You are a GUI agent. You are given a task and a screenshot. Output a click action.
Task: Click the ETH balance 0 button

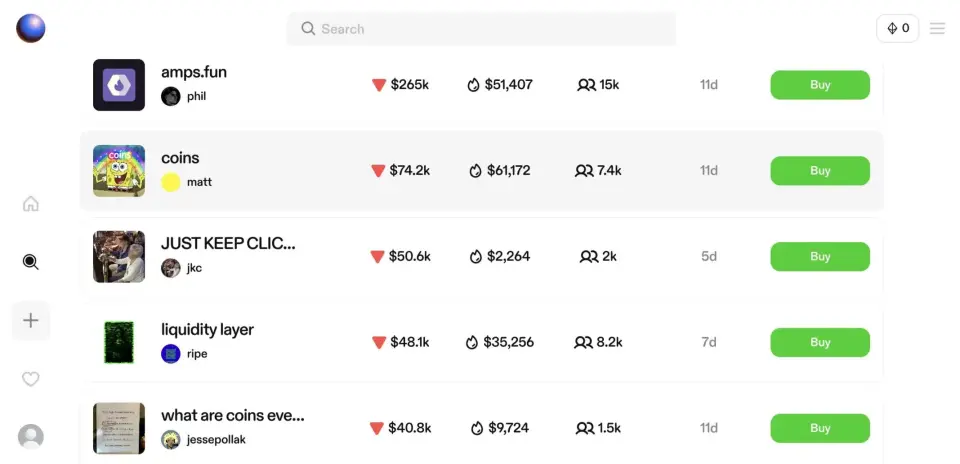click(897, 29)
